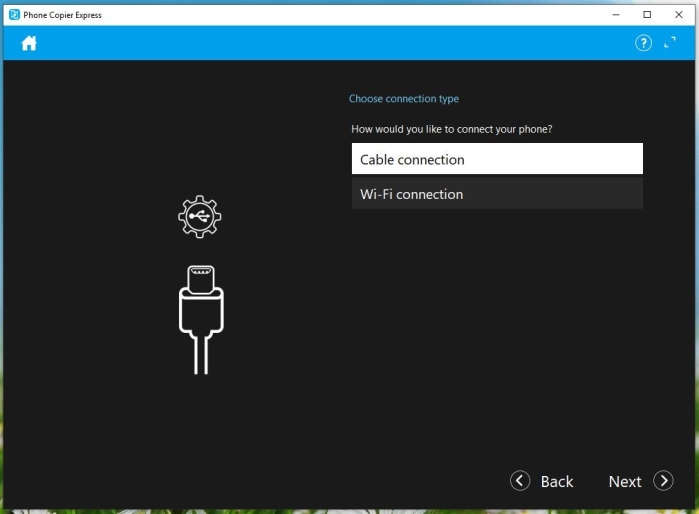This screenshot has height=514, width=699.
Task: Click the desktop wallpaper below the window
Action: [x=348, y=512]
